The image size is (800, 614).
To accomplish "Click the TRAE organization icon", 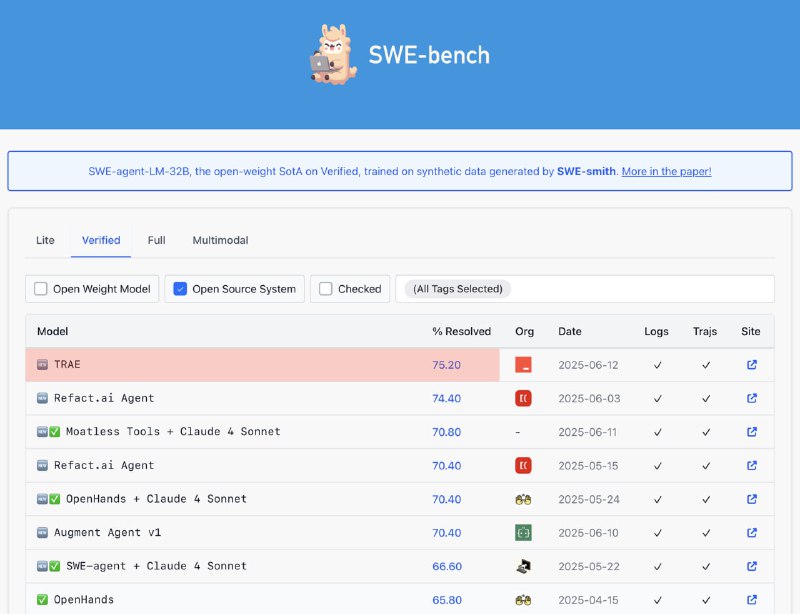I will pyautogui.click(x=523, y=365).
